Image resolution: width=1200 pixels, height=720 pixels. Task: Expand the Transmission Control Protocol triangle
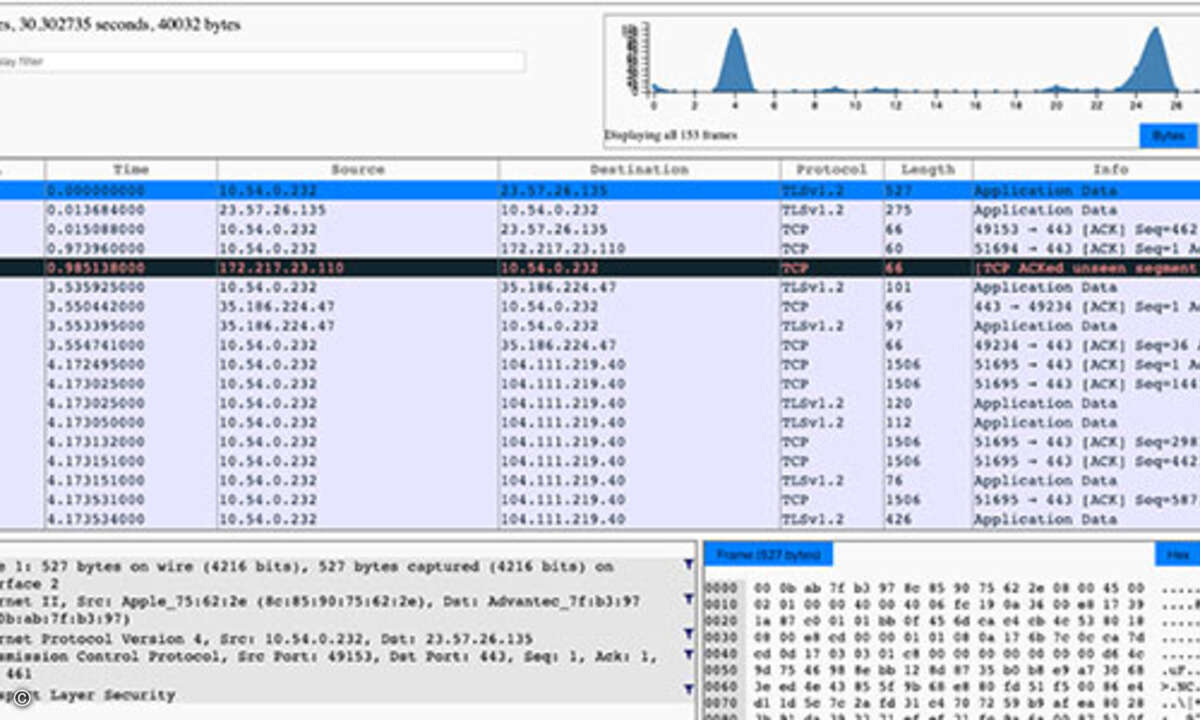pos(688,654)
